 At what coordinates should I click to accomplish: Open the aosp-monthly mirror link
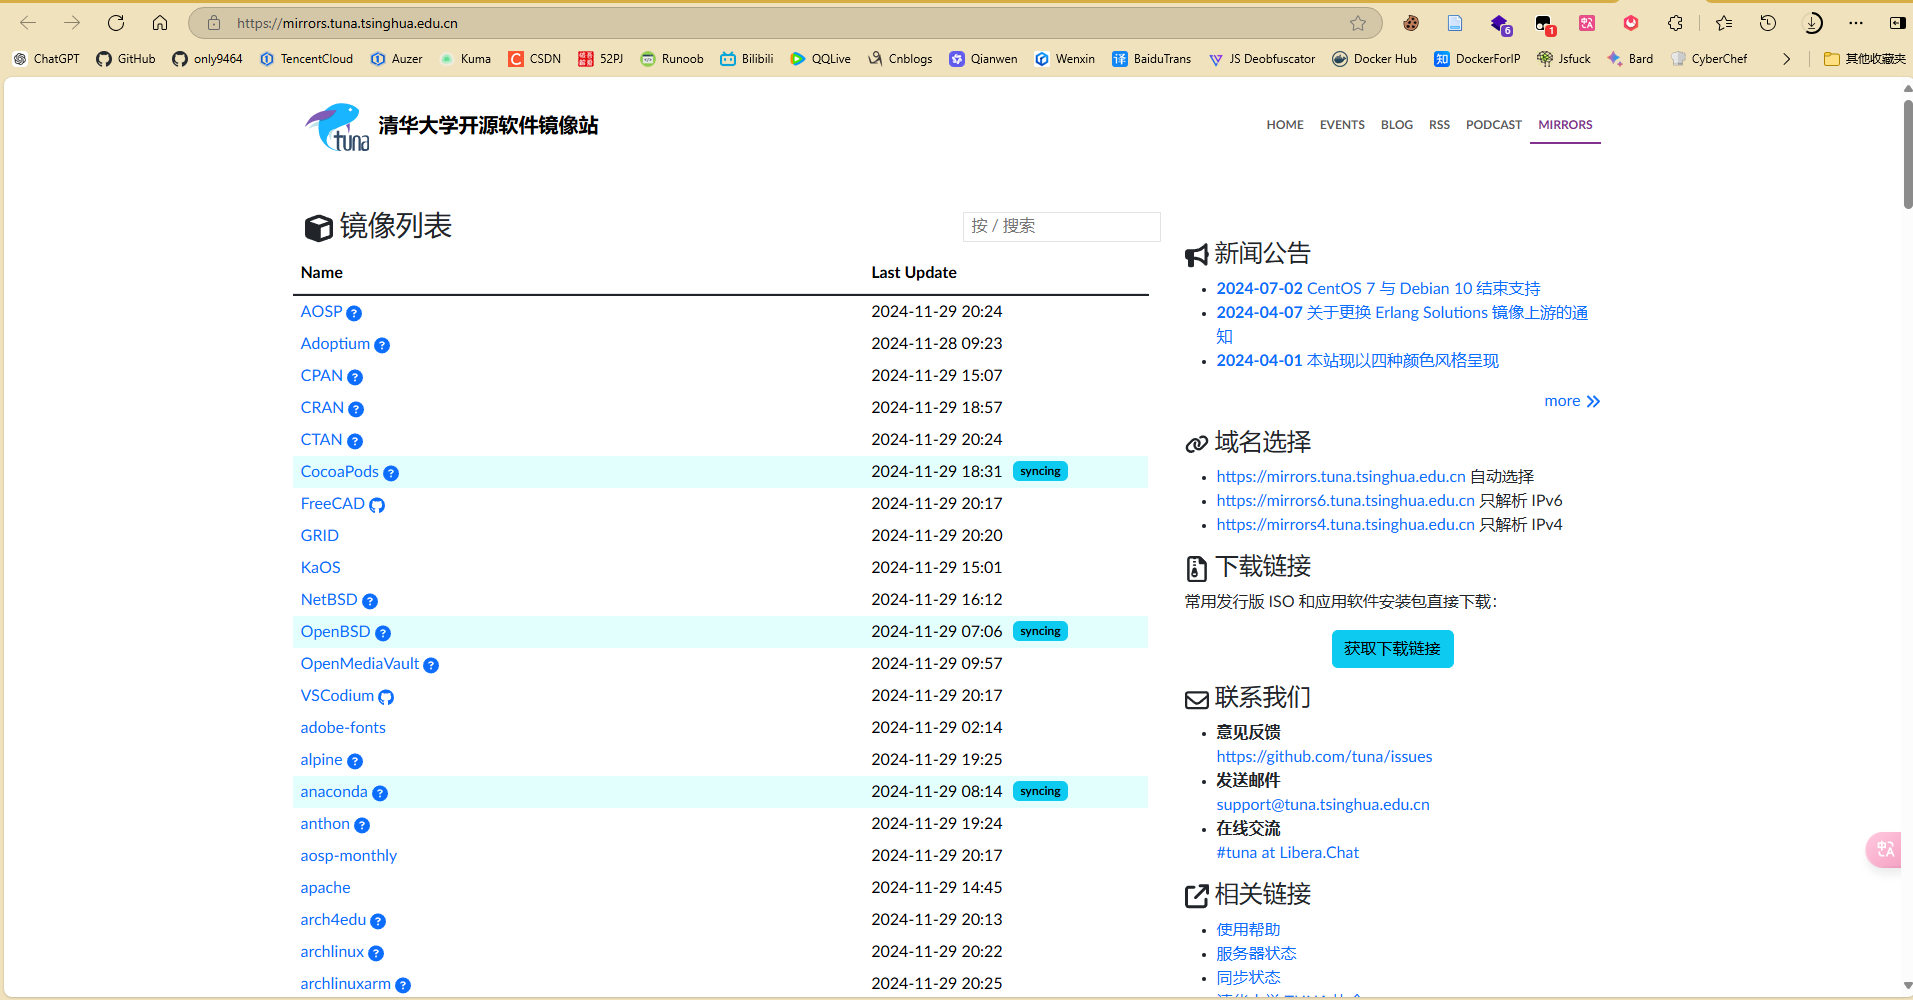coord(349,856)
